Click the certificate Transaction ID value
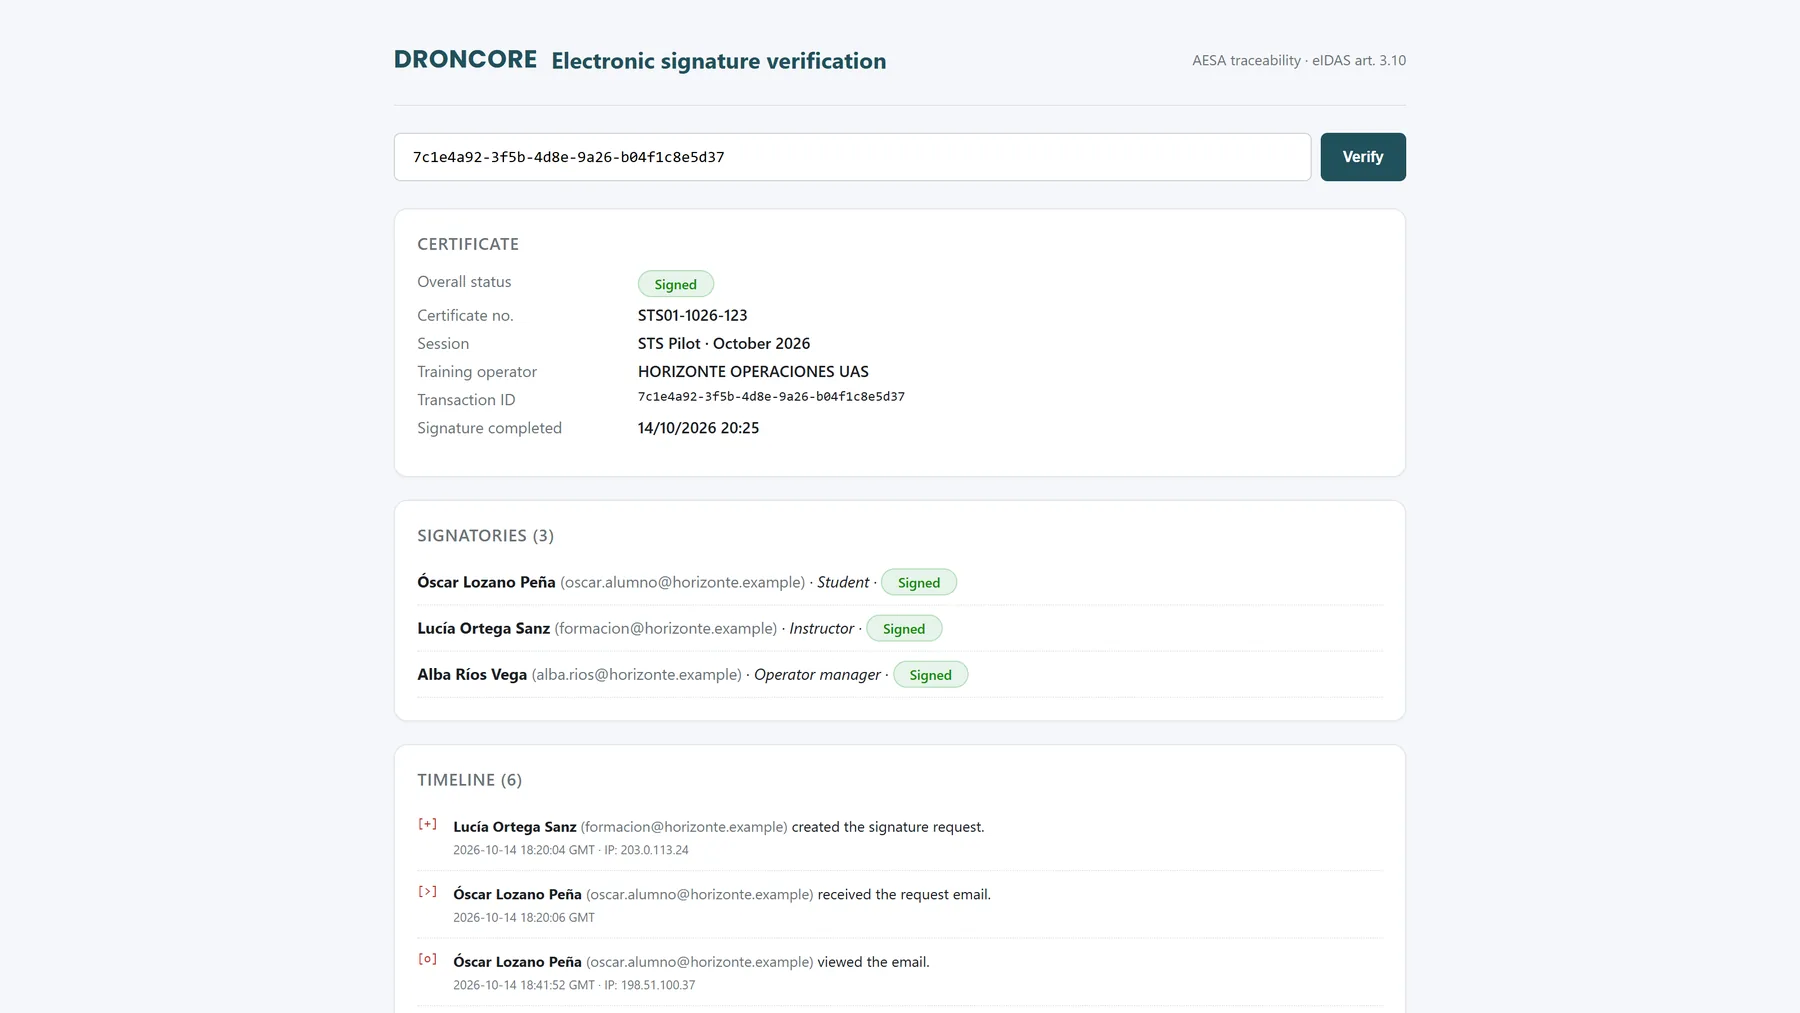 pyautogui.click(x=771, y=397)
